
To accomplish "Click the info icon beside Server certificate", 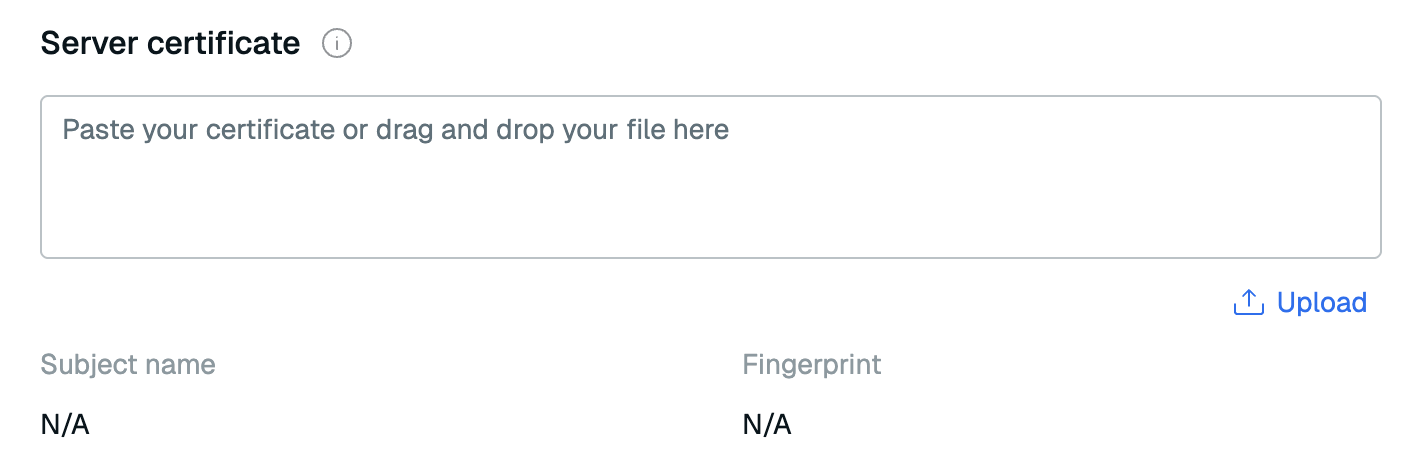I will tap(337, 44).
